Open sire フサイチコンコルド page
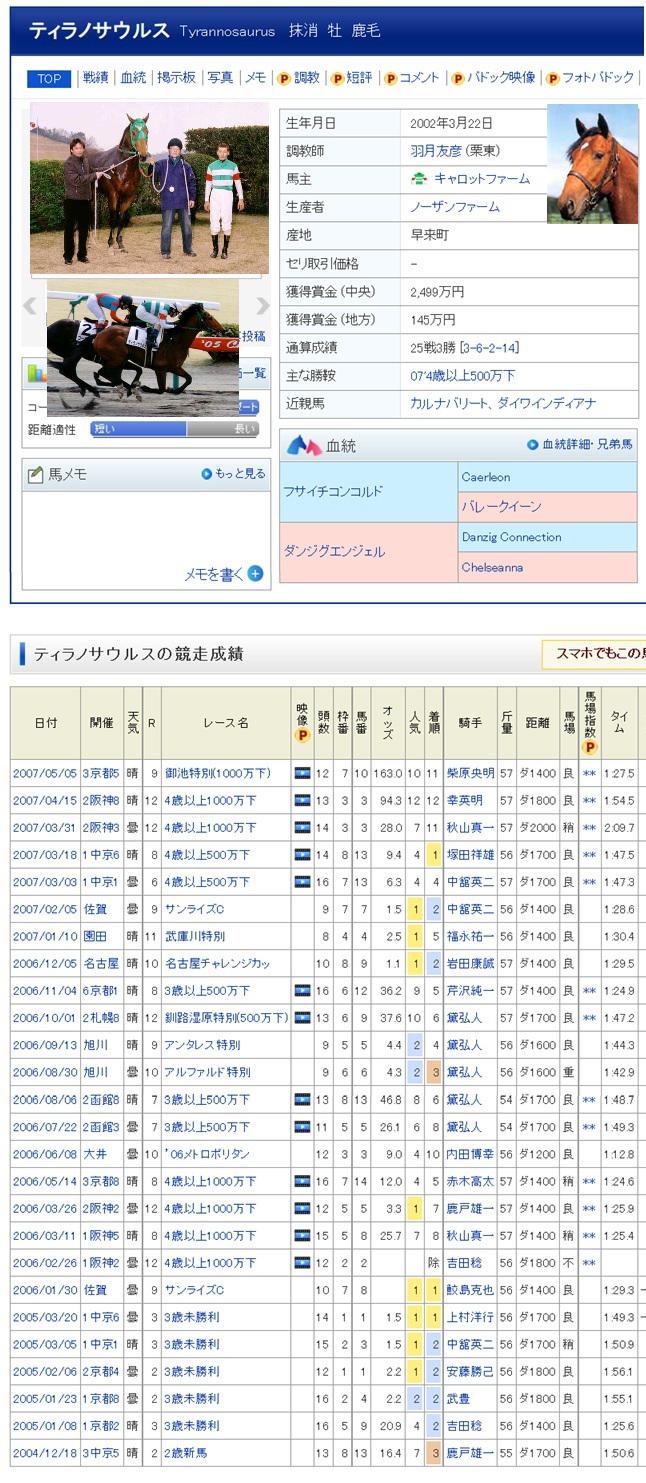Viewport: 646px width, 1483px height. (x=334, y=492)
